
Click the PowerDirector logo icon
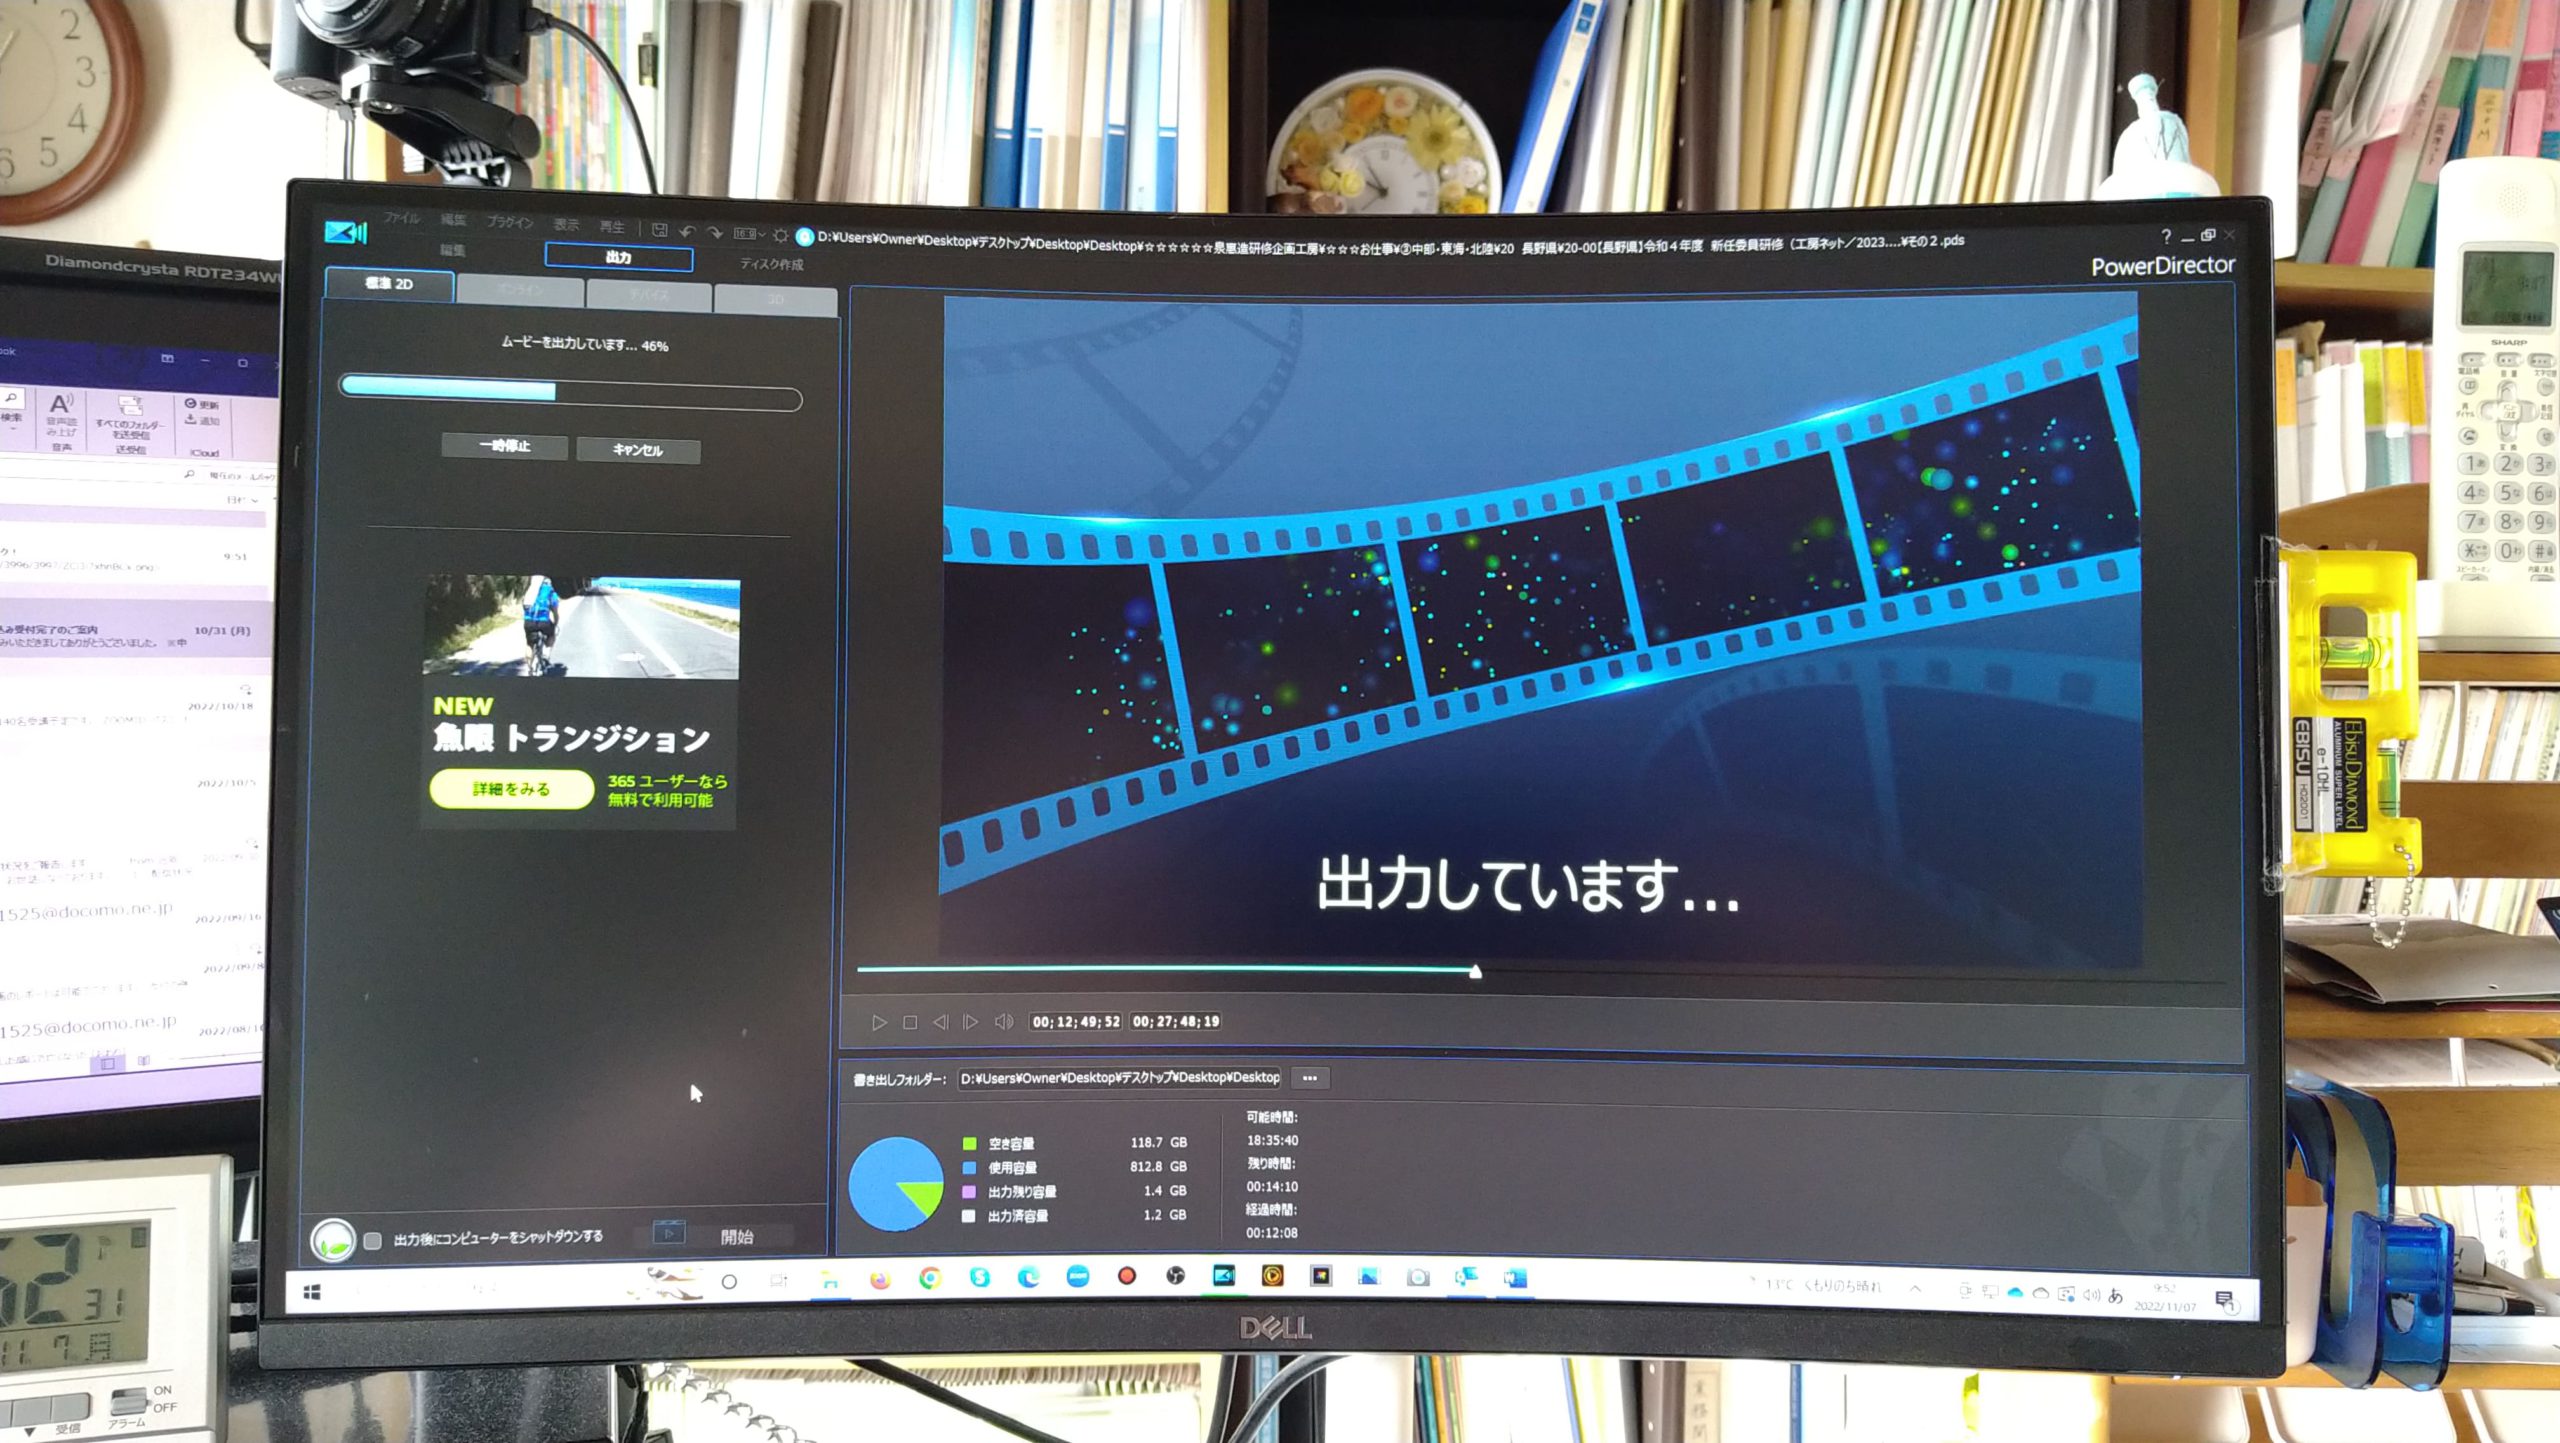pyautogui.click(x=346, y=232)
